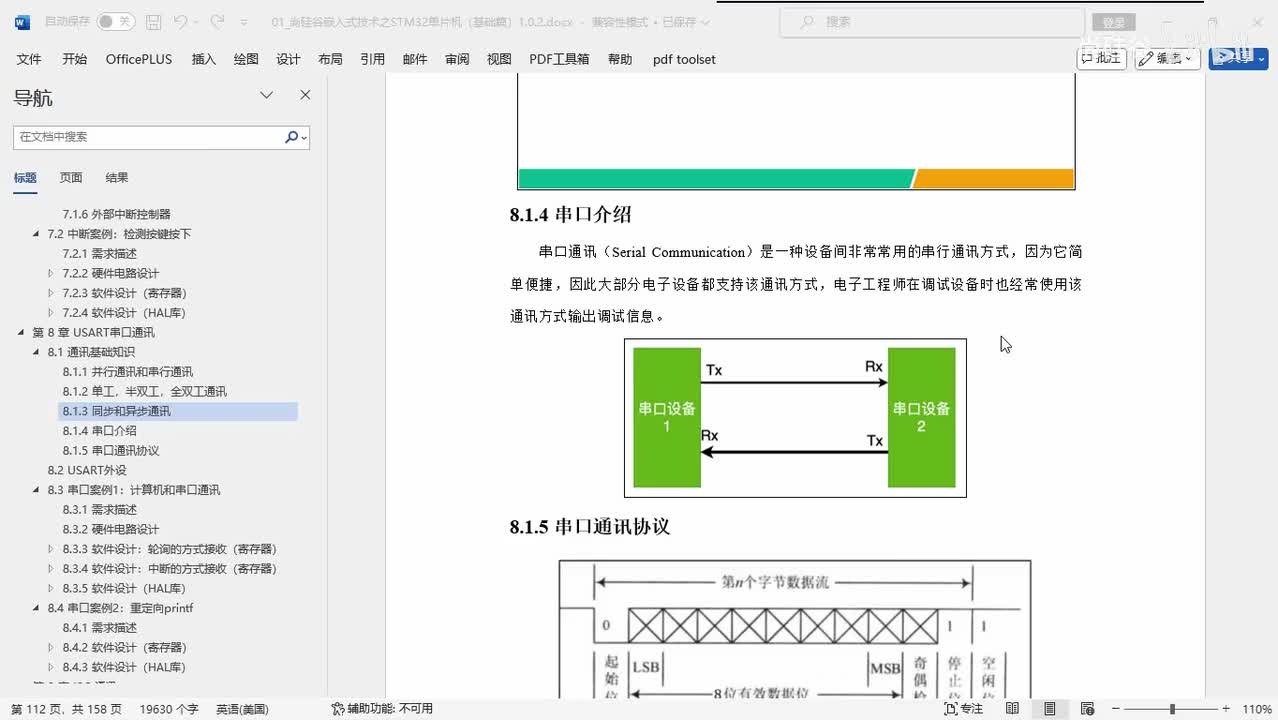Click the login button in title bar
Image resolution: width=1278 pixels, height=720 pixels.
[x=1114, y=22]
